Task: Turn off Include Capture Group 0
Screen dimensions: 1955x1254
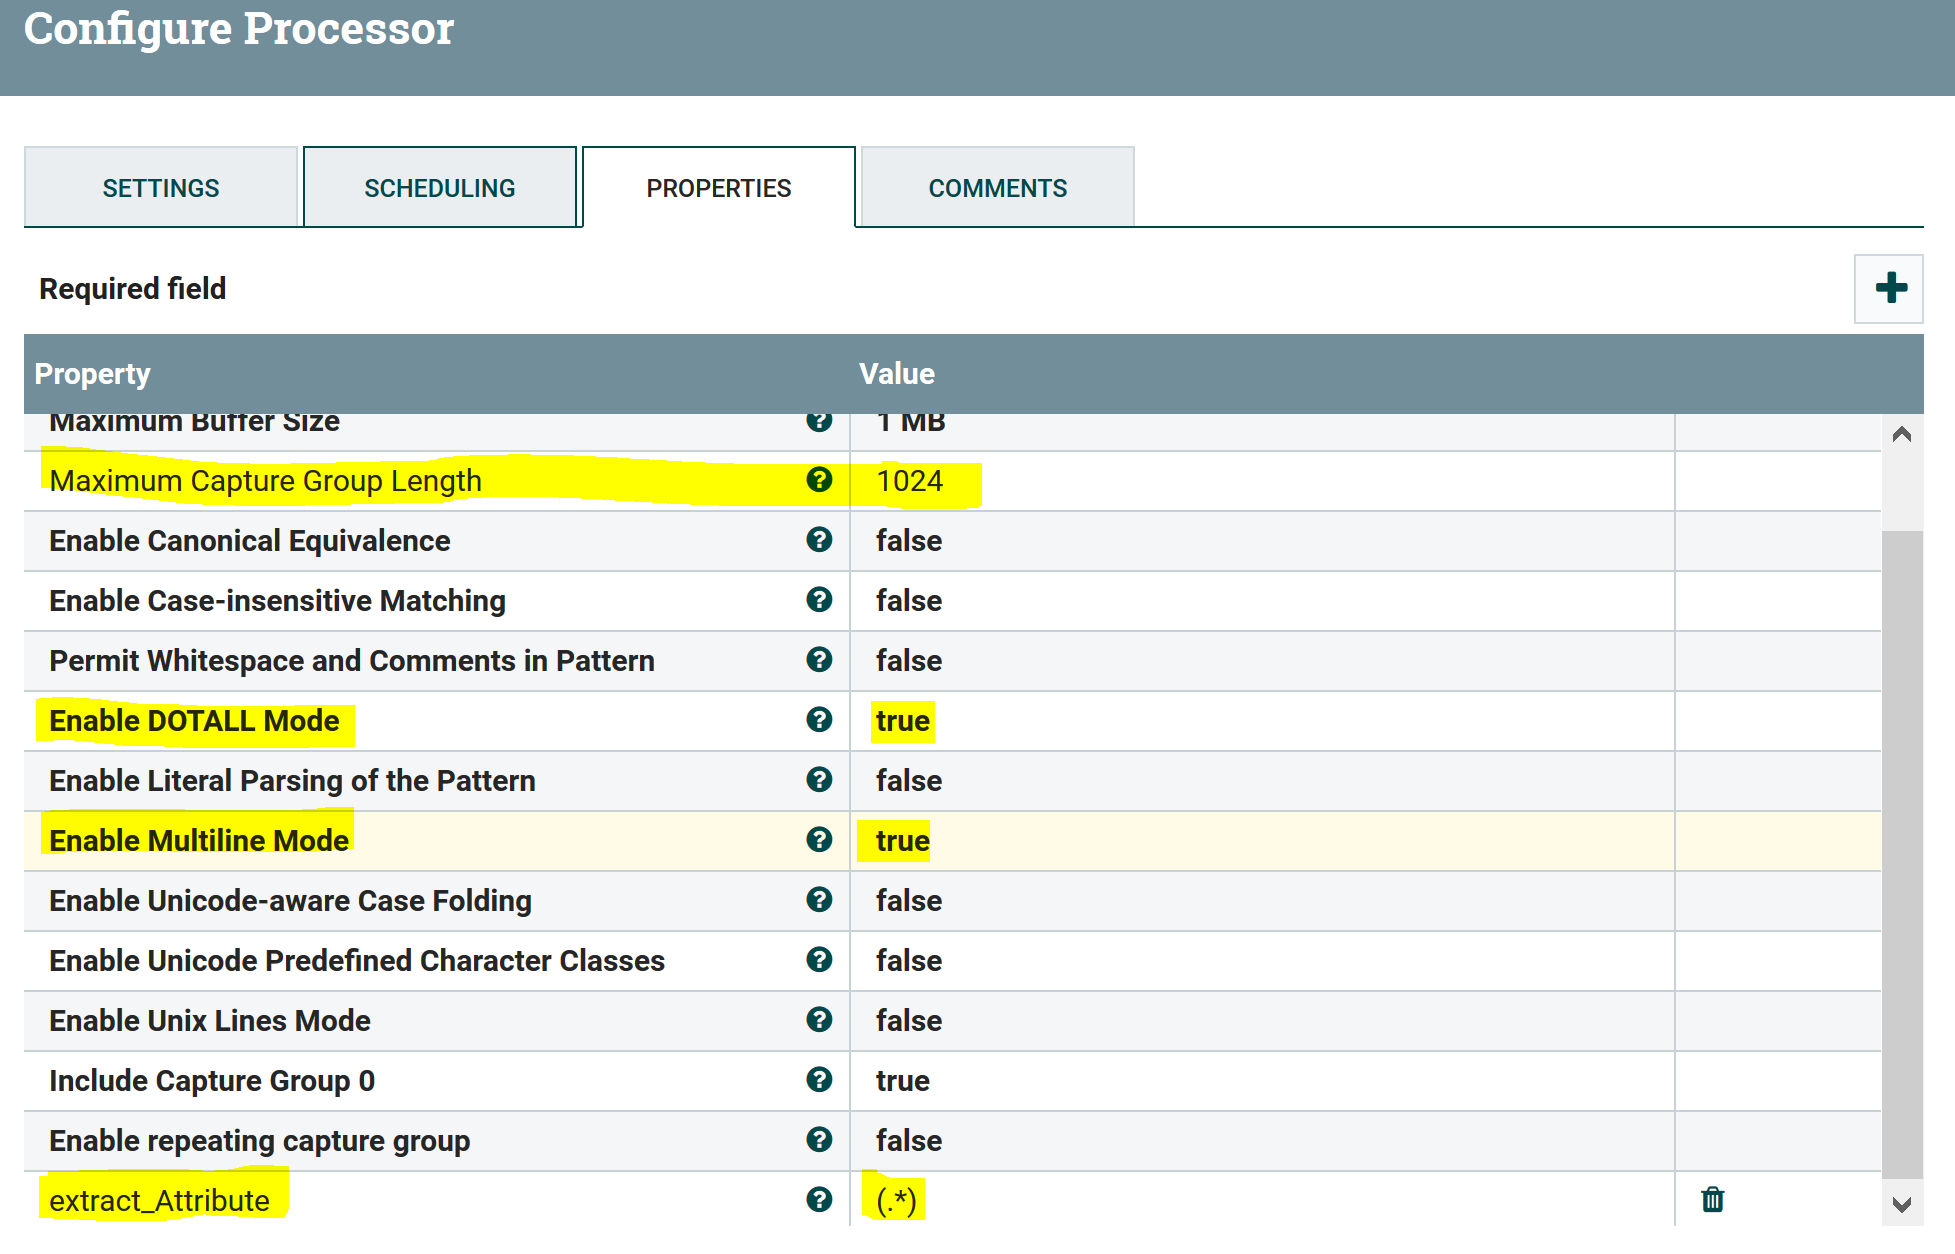Action: tap(901, 1080)
